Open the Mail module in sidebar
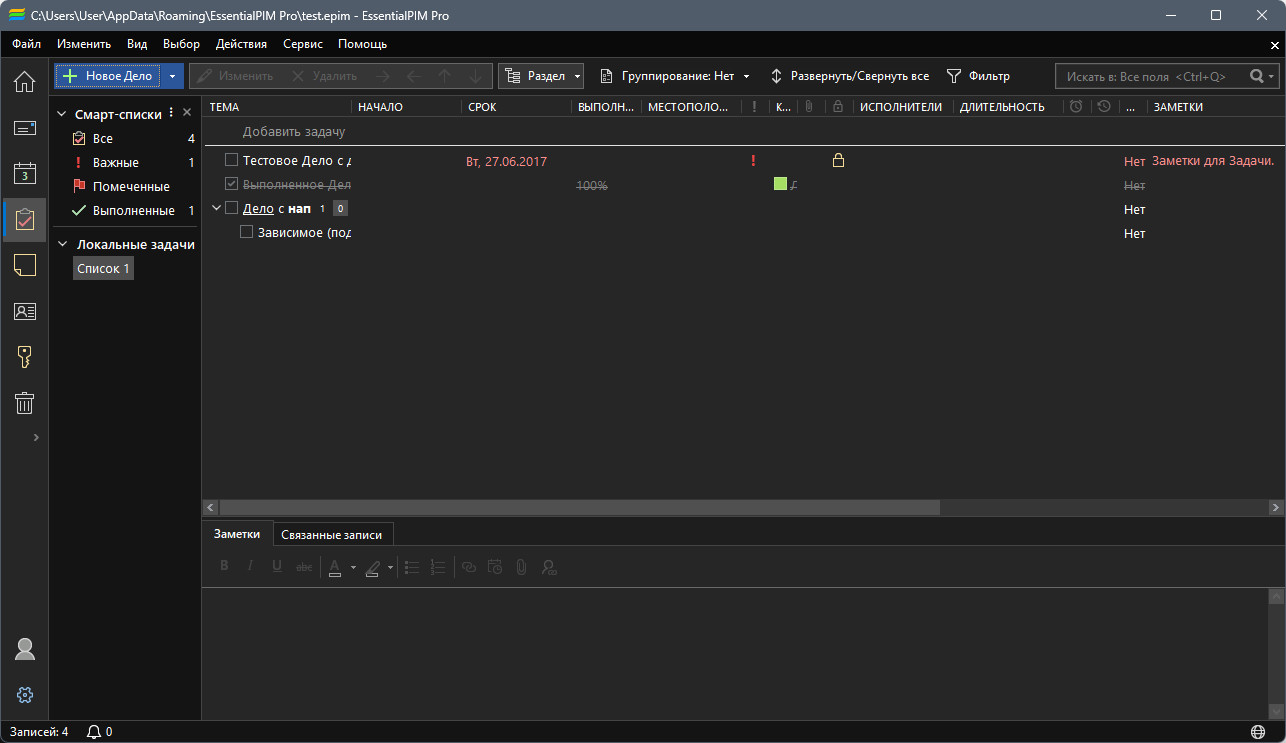Image resolution: width=1286 pixels, height=743 pixels. pyautogui.click(x=24, y=127)
